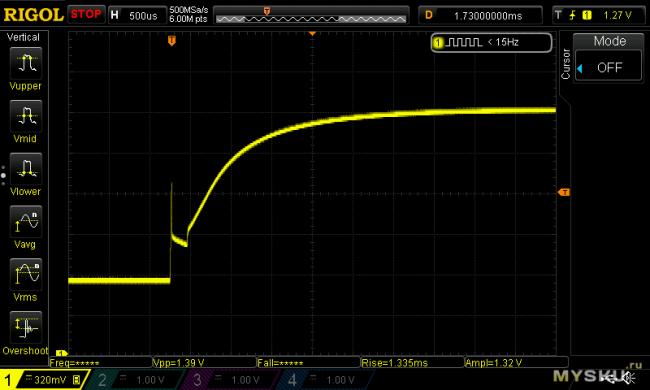Select the Overshoot measurement icon
The image size is (650, 390).
(x=26, y=327)
